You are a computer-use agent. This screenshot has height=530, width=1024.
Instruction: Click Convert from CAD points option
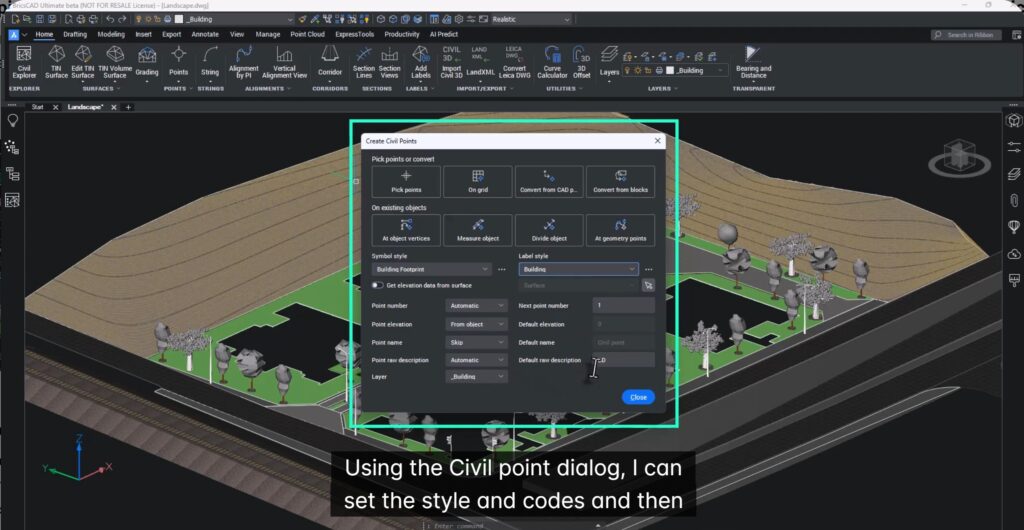coord(549,181)
